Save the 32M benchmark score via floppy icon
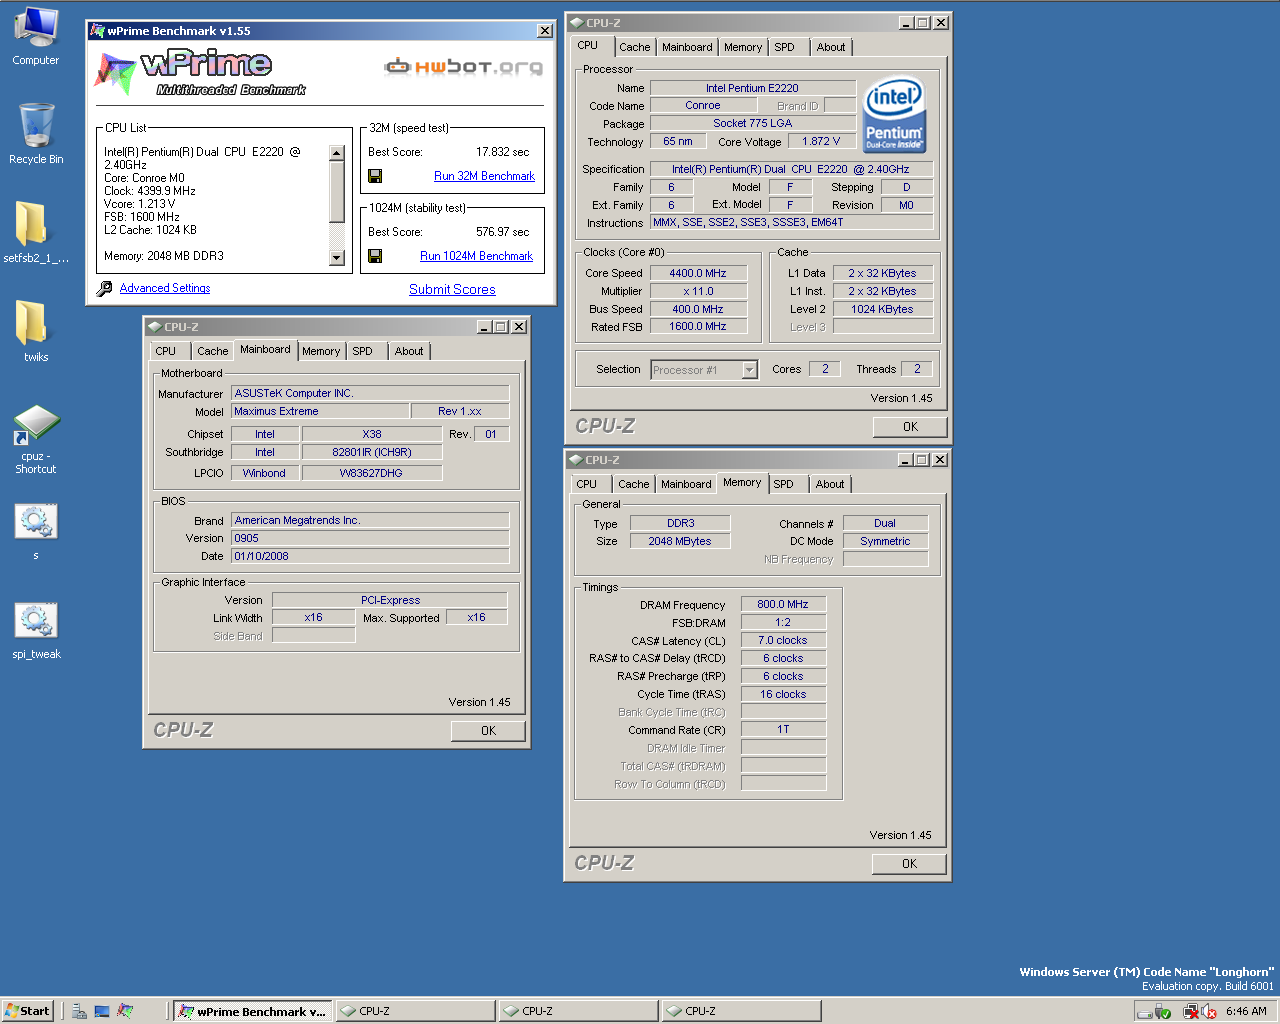This screenshot has height=1024, width=1280. (x=375, y=176)
